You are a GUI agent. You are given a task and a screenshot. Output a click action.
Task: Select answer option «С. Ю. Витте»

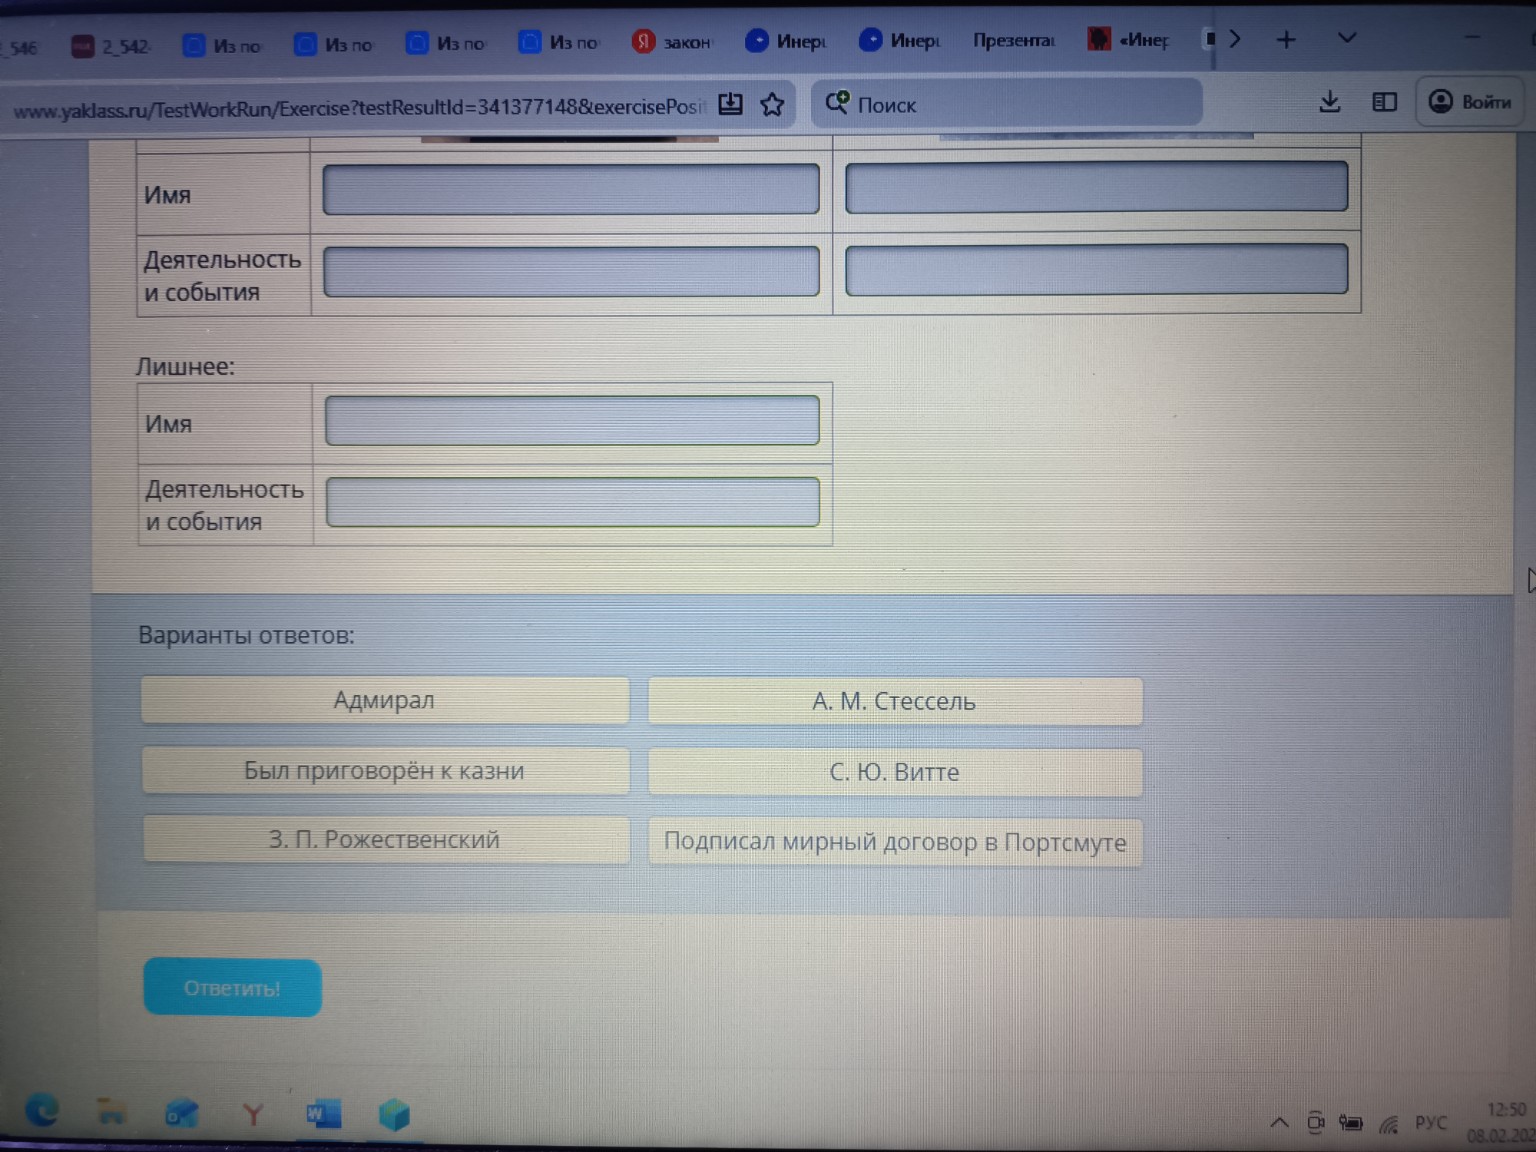pyautogui.click(x=894, y=772)
